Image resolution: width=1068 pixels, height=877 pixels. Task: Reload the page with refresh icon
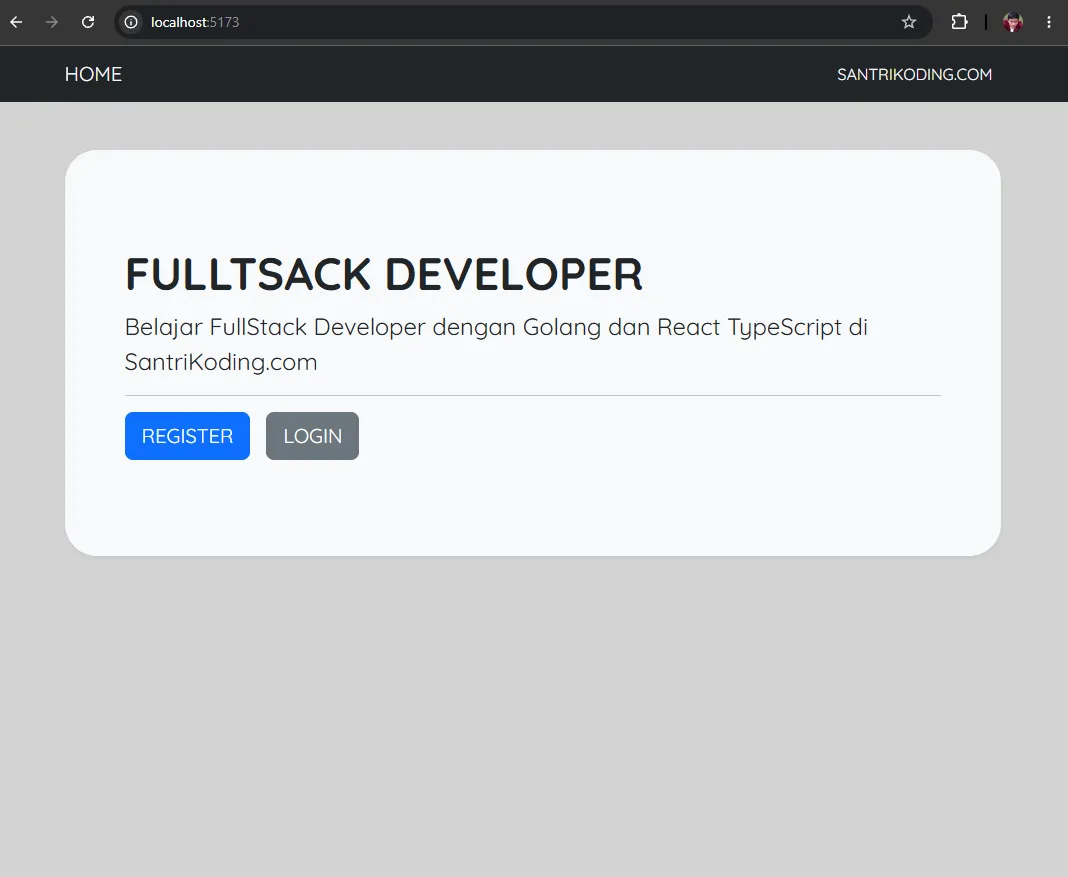click(88, 22)
